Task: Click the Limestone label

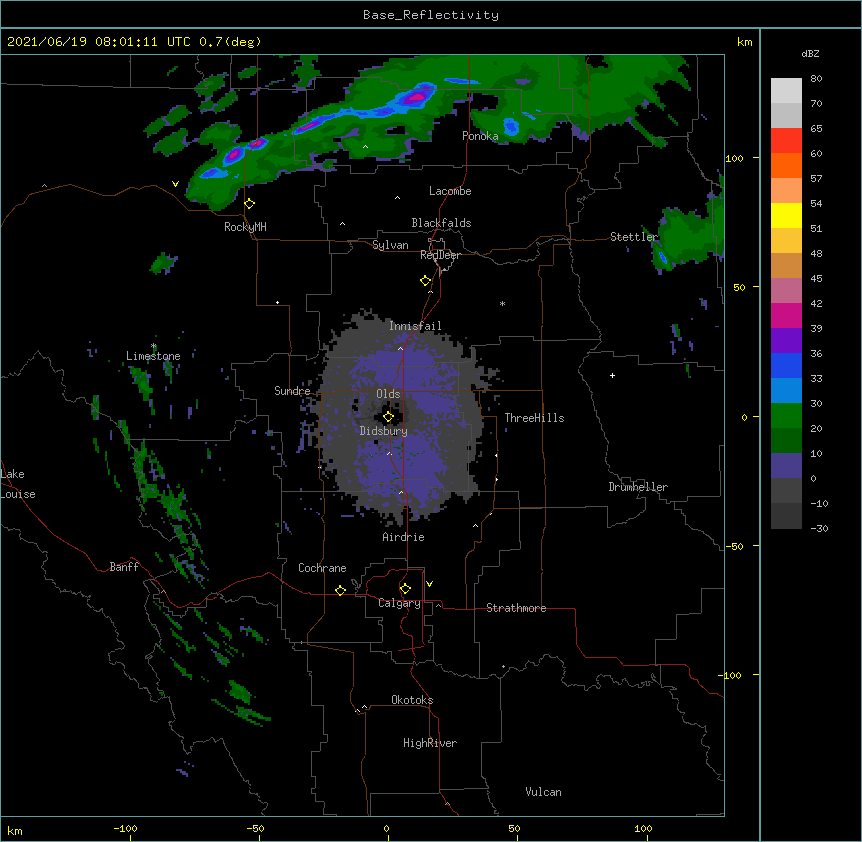Action: (x=153, y=356)
